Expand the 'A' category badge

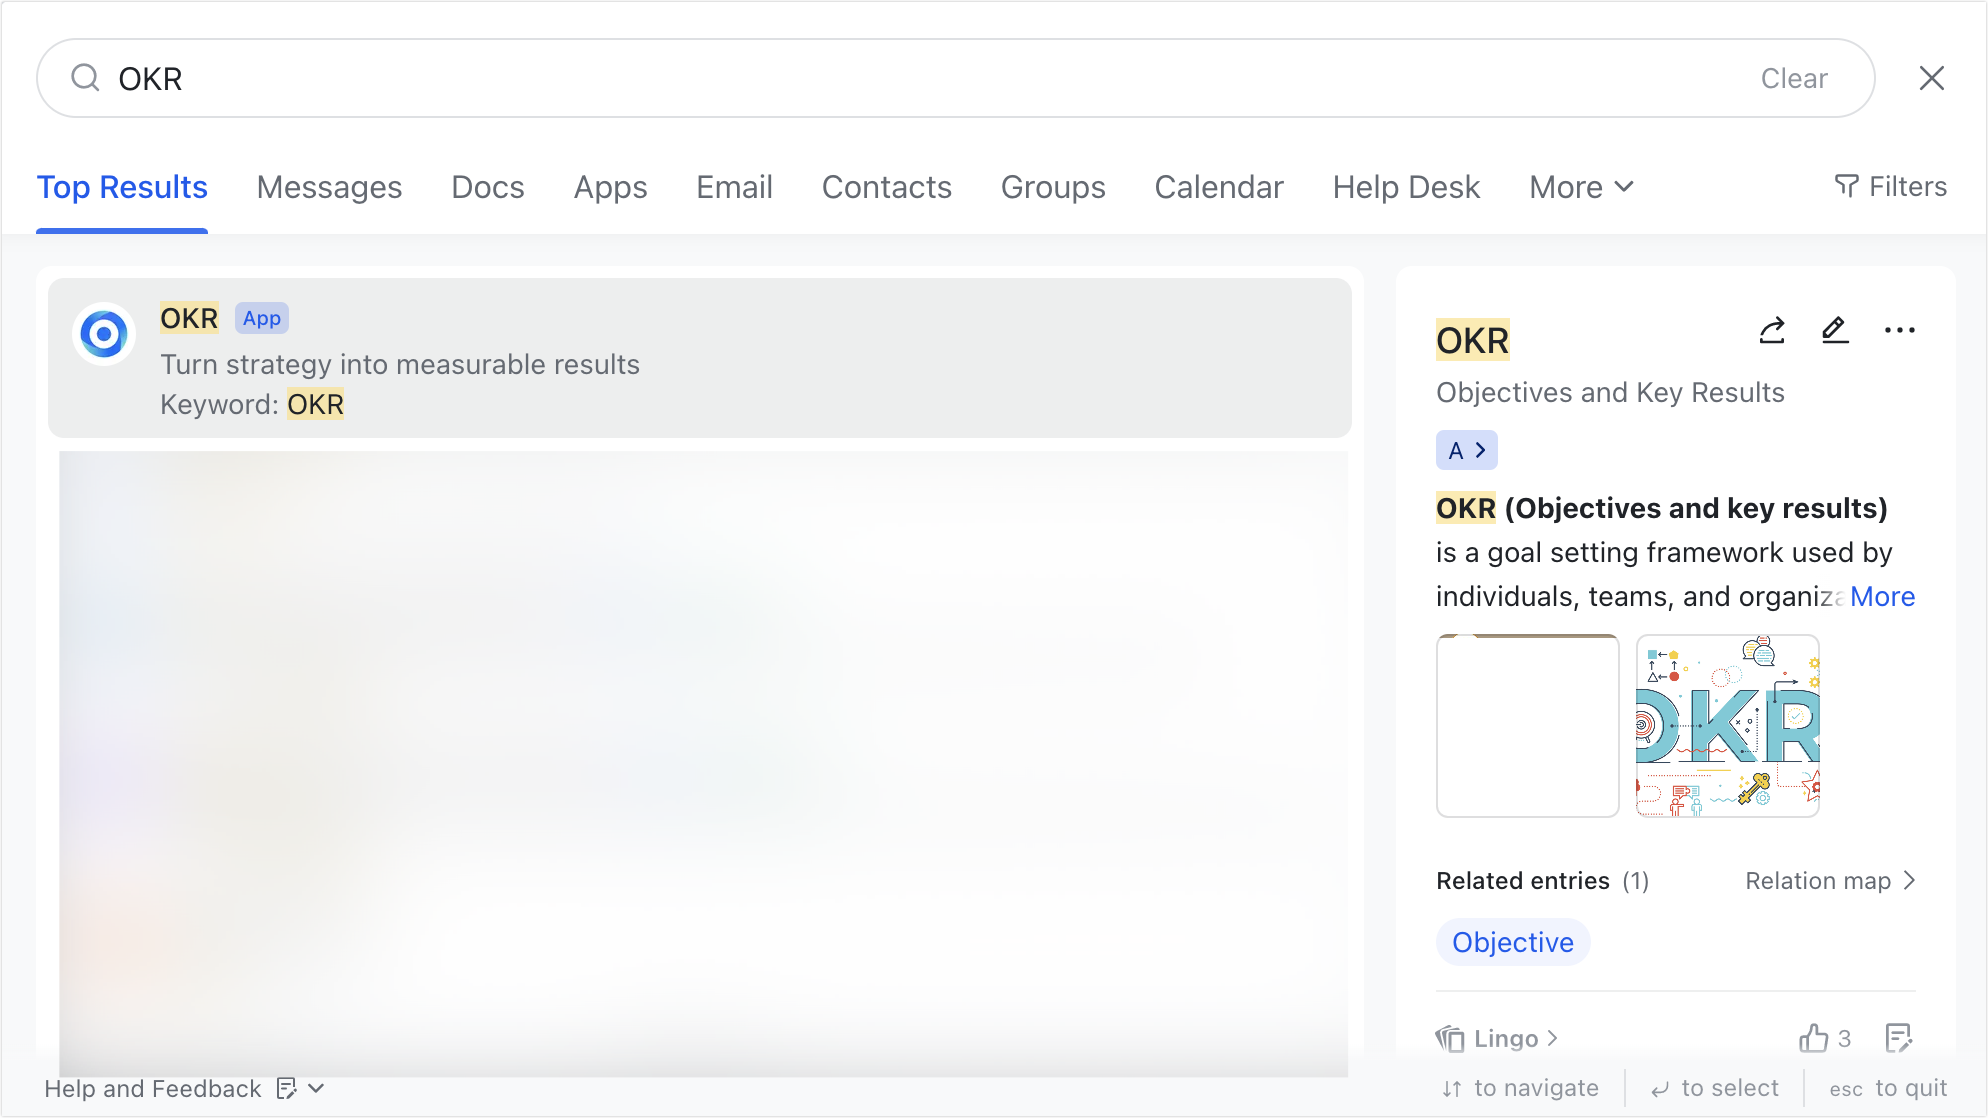click(1466, 450)
